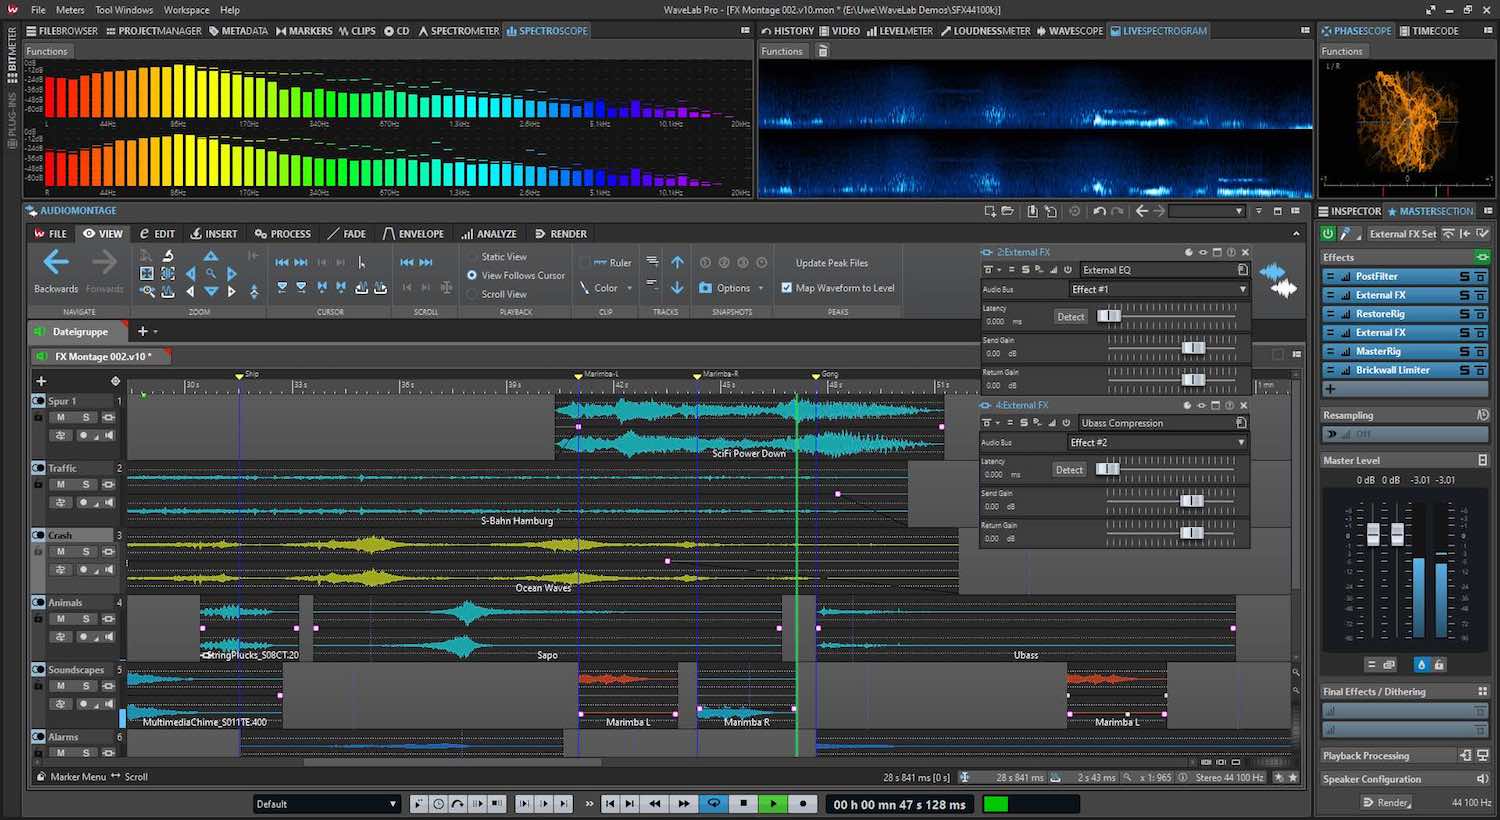The height and width of the screenshot is (820, 1500).
Task: Click the Gong timeline marker
Action: (x=815, y=375)
